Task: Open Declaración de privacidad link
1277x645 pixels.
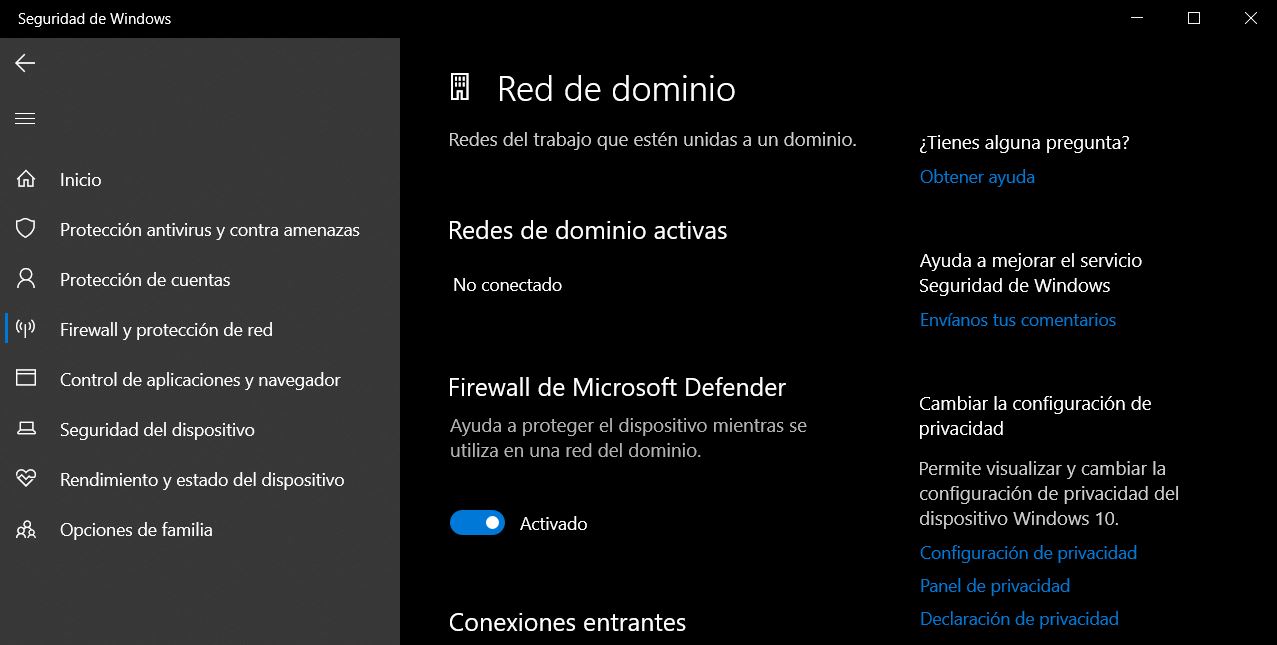Action: pyautogui.click(x=1019, y=619)
